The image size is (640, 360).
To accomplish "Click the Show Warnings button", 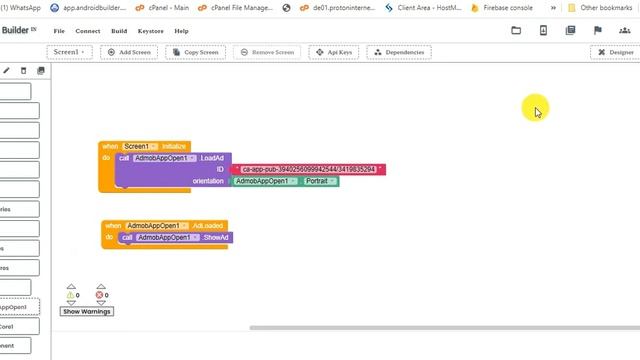I will (87, 311).
